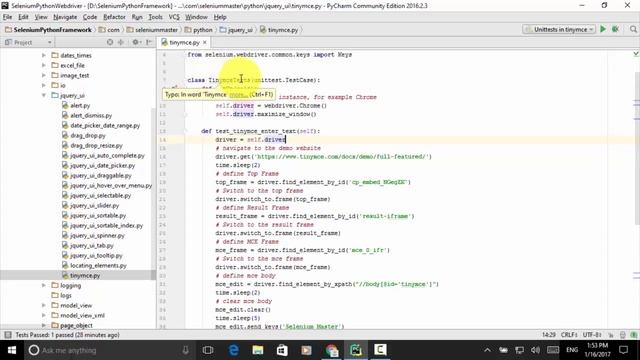Open the Navigate menu

pyautogui.click(x=65, y=17)
